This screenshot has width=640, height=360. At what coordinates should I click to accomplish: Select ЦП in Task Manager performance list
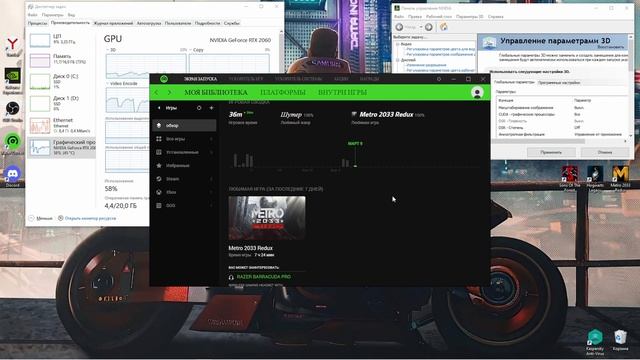pyautogui.click(x=62, y=40)
